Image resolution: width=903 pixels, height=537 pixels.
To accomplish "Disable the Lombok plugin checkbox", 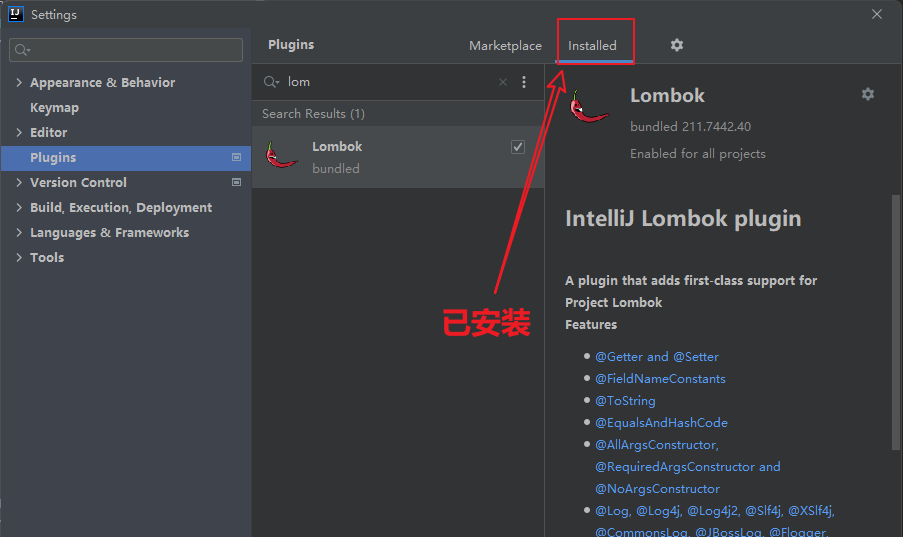I will [518, 147].
